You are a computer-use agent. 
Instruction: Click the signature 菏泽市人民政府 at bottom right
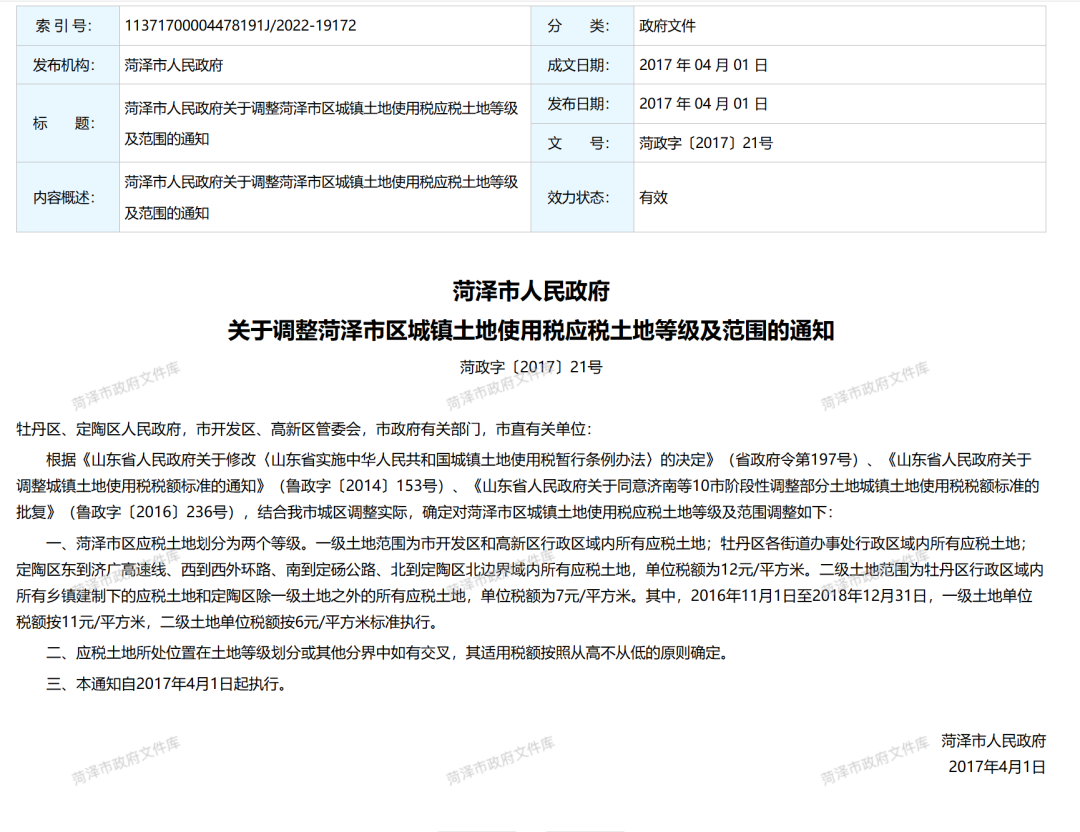[x=993, y=741]
